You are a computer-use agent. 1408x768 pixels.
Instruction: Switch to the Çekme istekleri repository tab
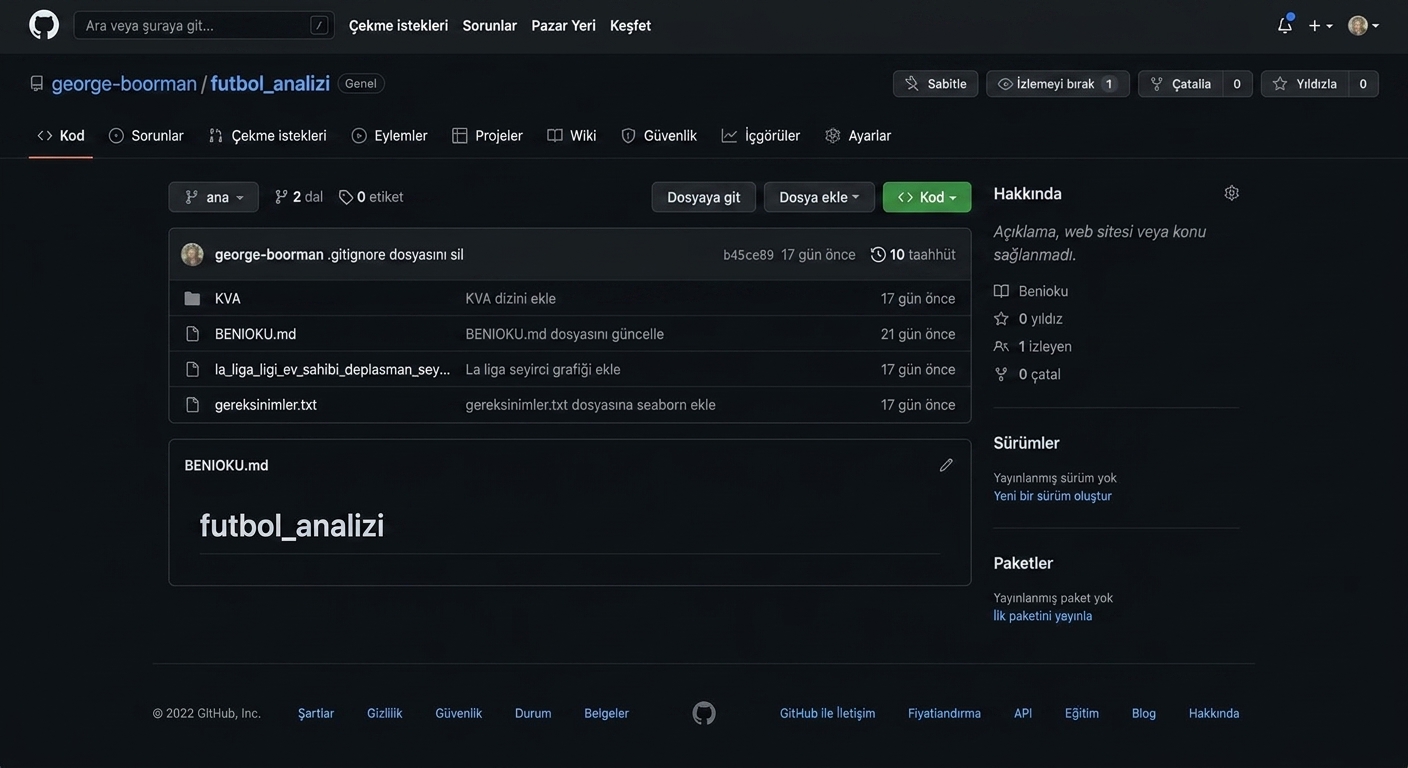click(x=268, y=135)
